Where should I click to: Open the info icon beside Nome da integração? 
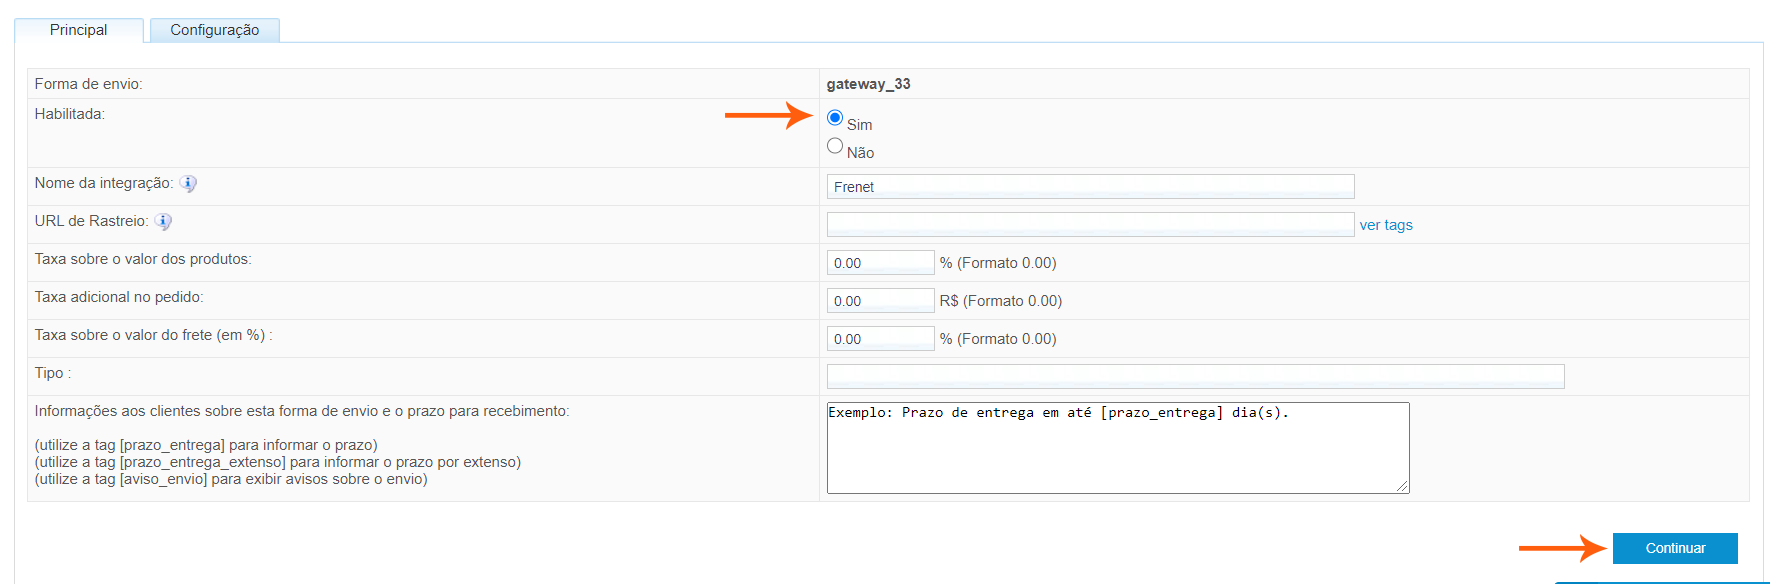(x=188, y=184)
